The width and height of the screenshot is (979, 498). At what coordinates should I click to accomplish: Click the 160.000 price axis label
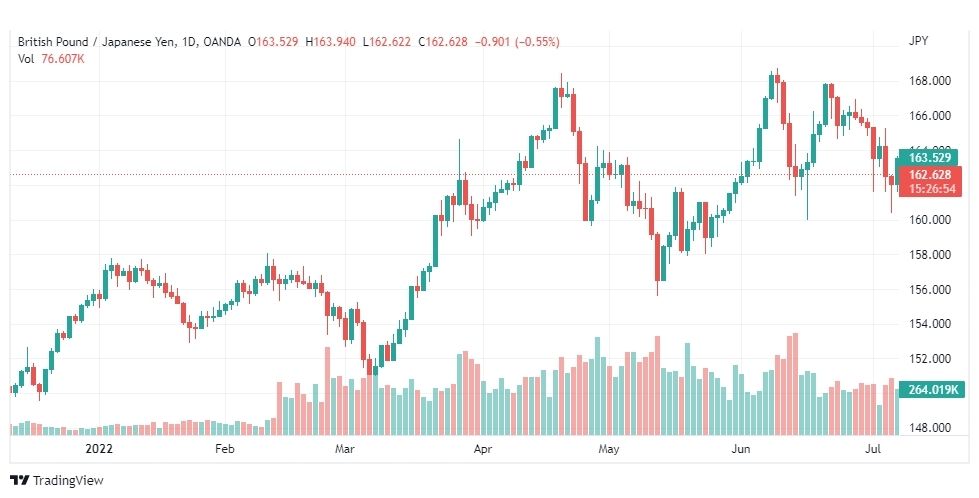(x=930, y=220)
